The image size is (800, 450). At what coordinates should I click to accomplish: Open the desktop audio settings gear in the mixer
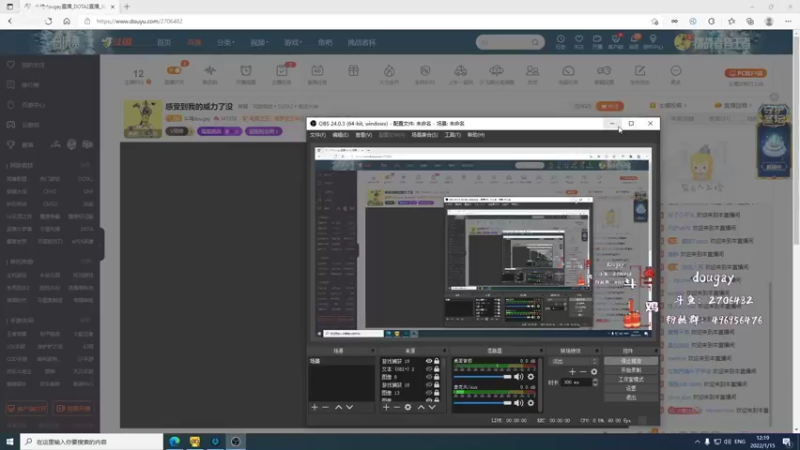click(531, 377)
